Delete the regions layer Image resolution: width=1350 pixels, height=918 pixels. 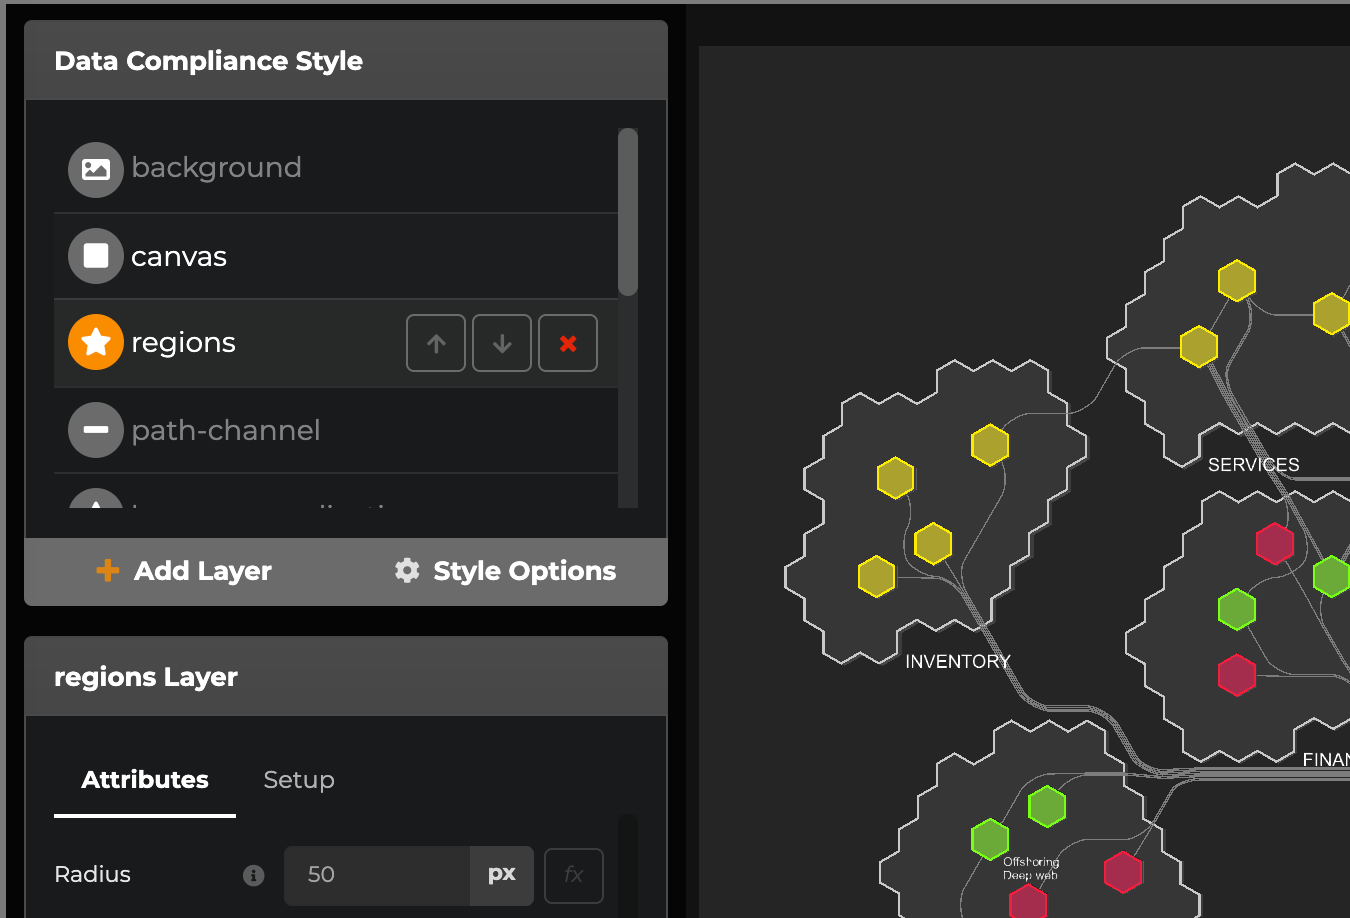[x=568, y=343]
